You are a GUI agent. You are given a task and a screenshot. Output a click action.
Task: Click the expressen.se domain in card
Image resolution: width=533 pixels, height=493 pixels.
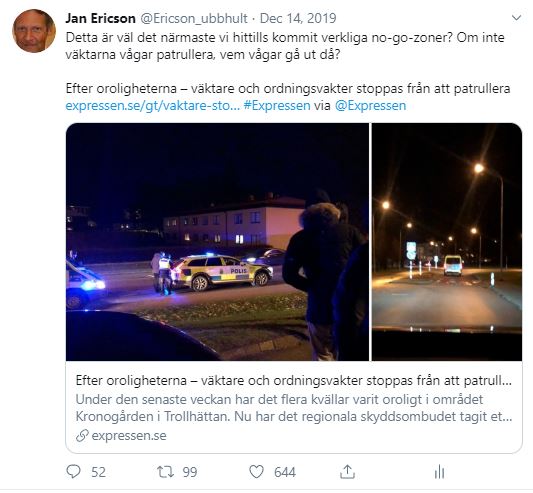(129, 436)
